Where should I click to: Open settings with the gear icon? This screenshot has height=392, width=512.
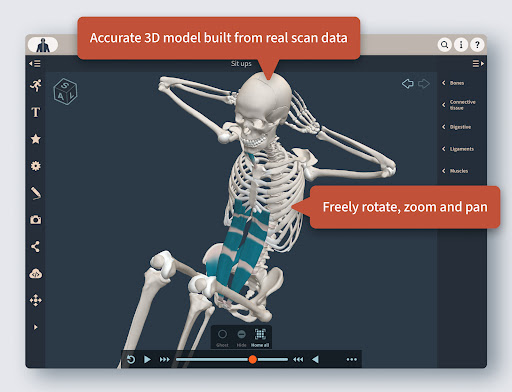(x=36, y=166)
